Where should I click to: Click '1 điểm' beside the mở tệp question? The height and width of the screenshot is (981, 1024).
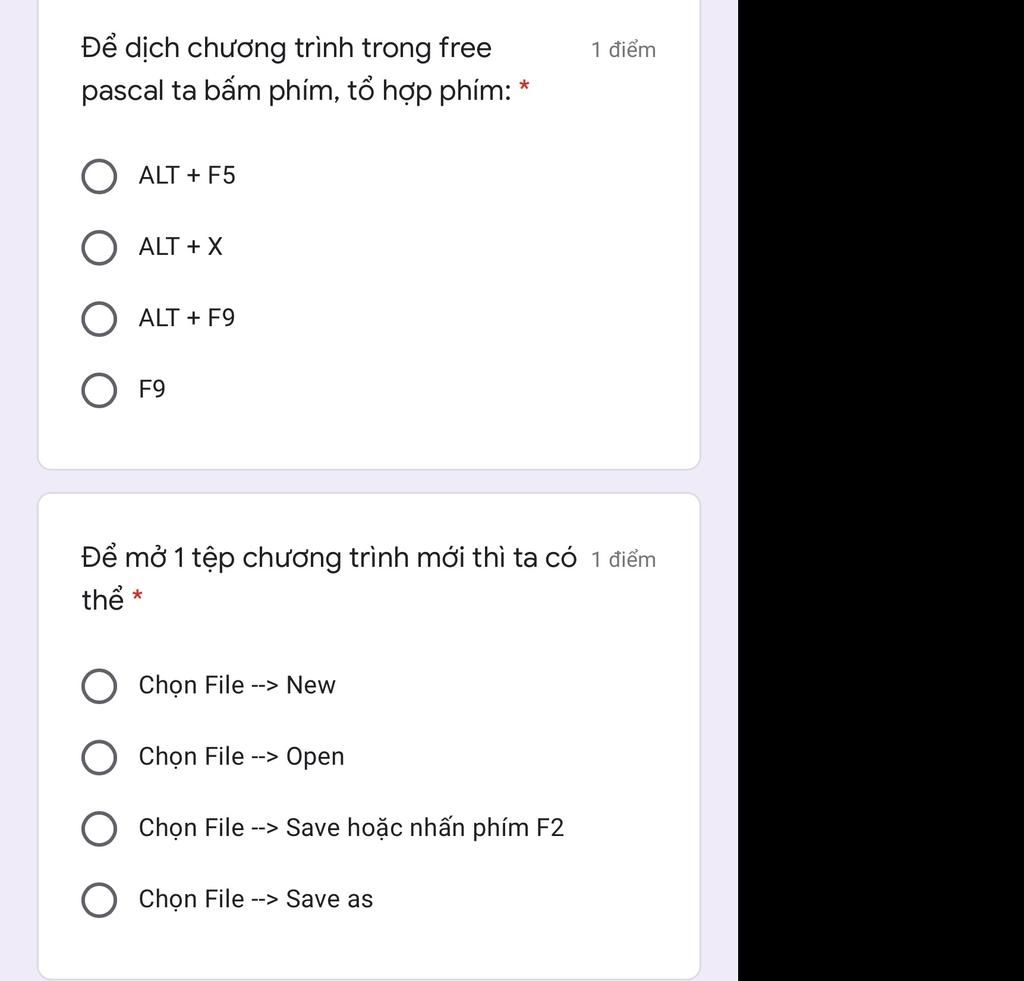[624, 560]
